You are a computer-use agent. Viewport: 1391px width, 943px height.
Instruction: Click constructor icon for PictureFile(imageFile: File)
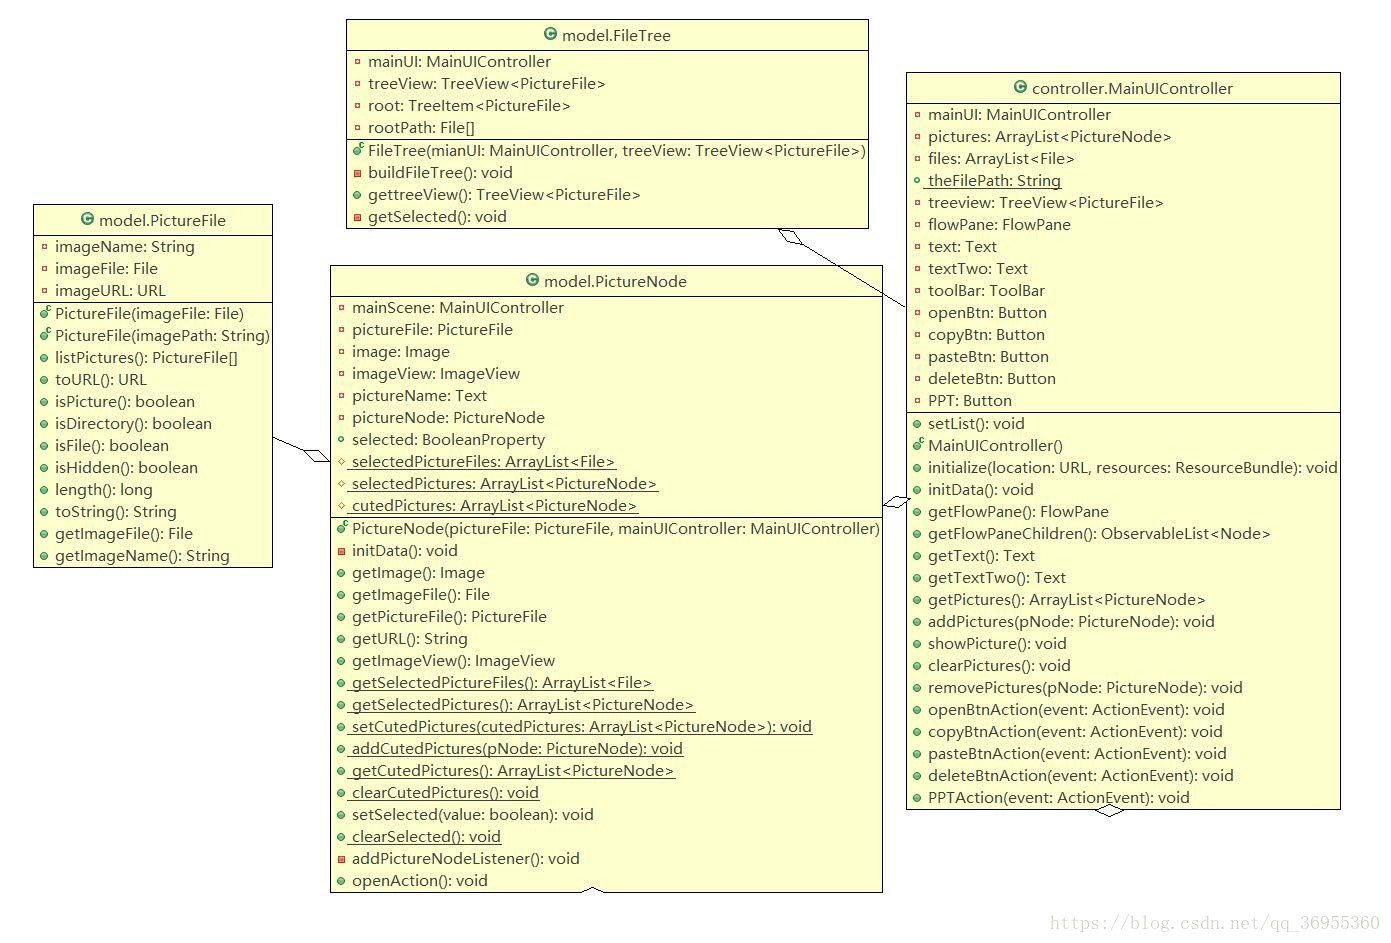[x=45, y=312]
